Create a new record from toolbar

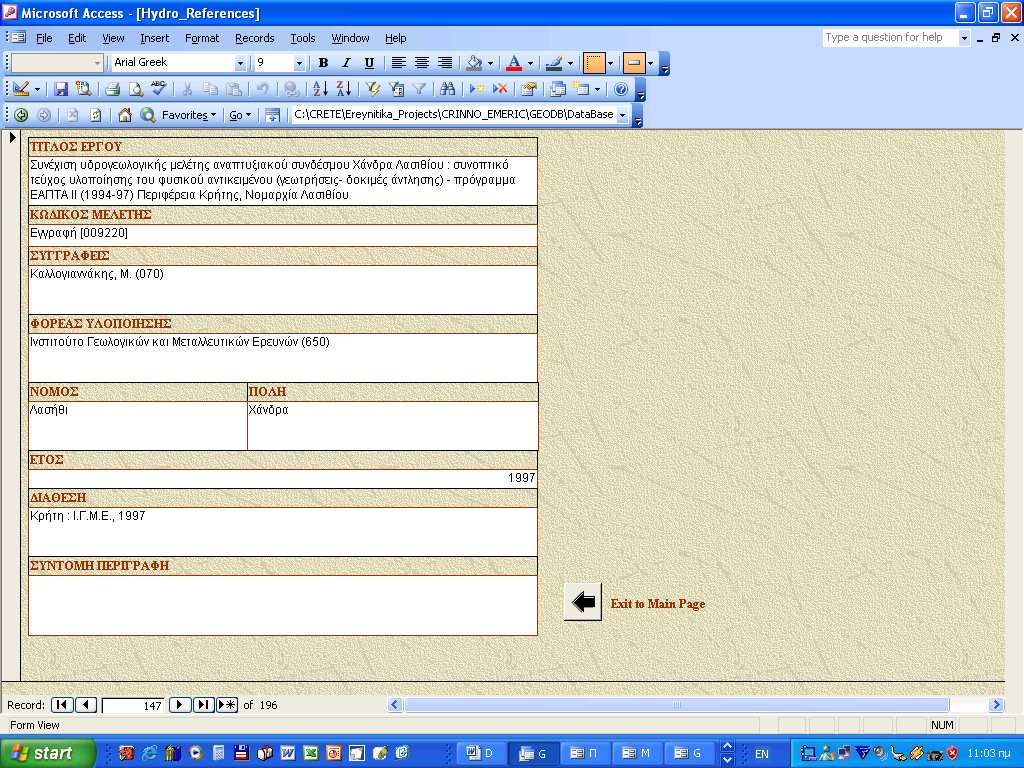477,89
